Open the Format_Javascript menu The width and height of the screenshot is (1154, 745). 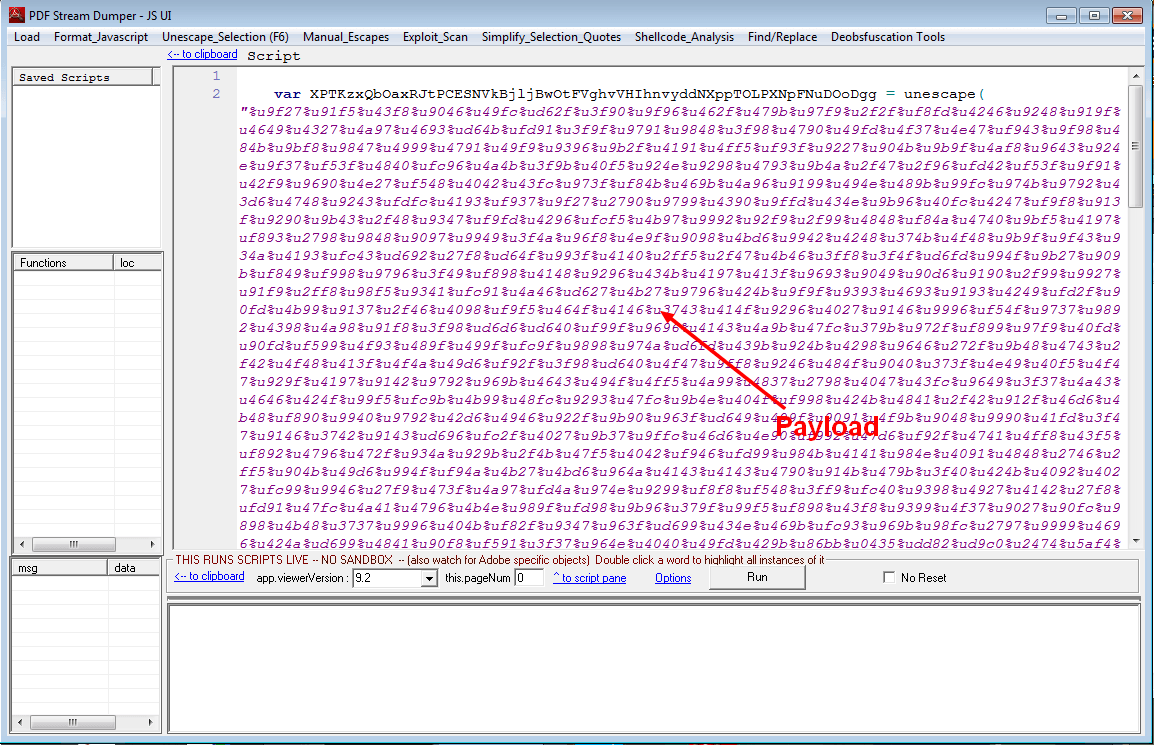pyautogui.click(x=101, y=37)
